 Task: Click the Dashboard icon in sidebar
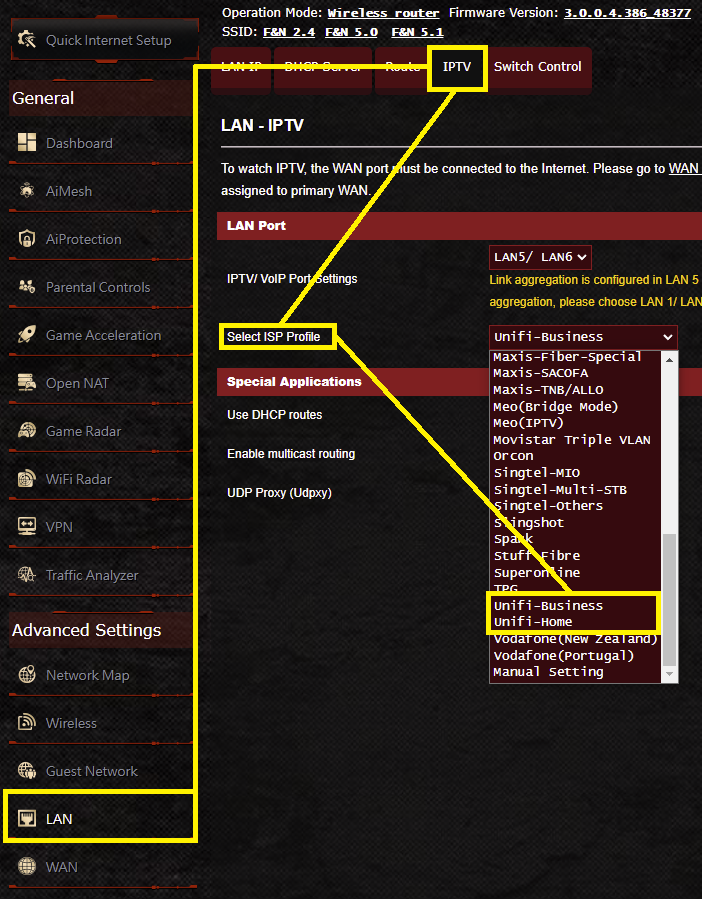click(27, 143)
